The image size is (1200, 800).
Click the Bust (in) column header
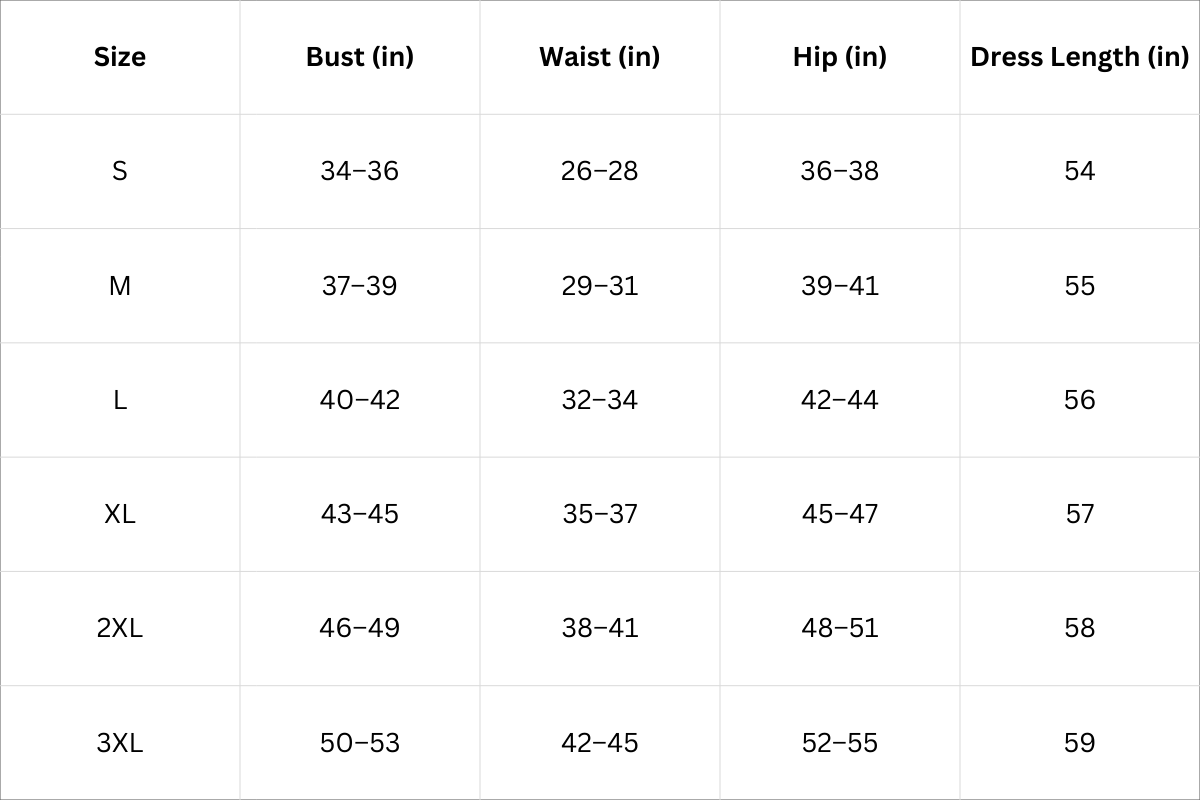[x=360, y=57]
